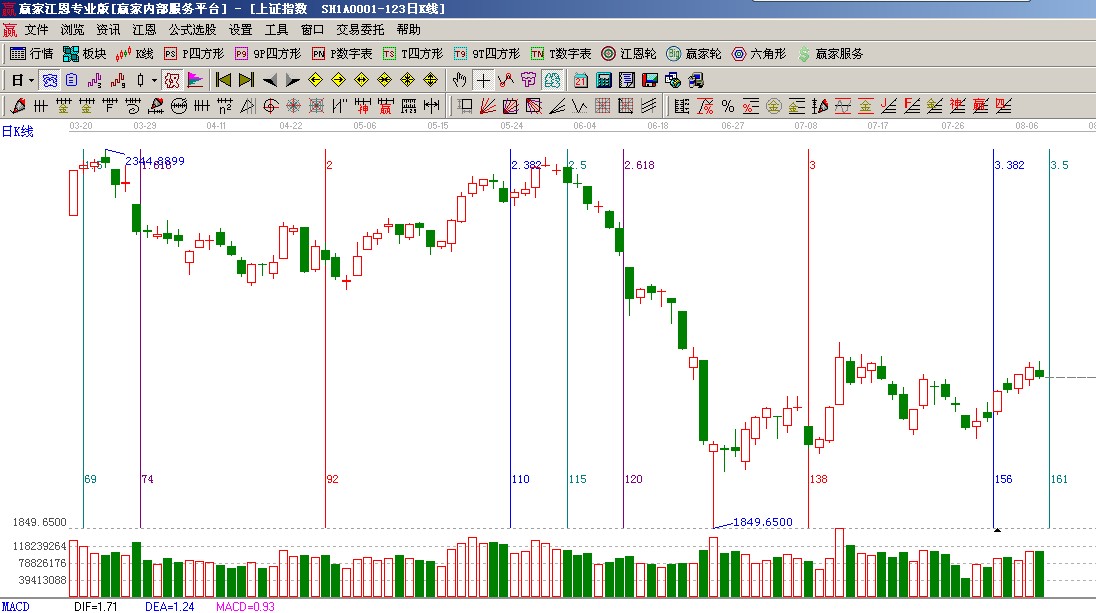The image size is (1096, 613).
Task: Click the 江恩轮 button
Action: pyautogui.click(x=628, y=54)
